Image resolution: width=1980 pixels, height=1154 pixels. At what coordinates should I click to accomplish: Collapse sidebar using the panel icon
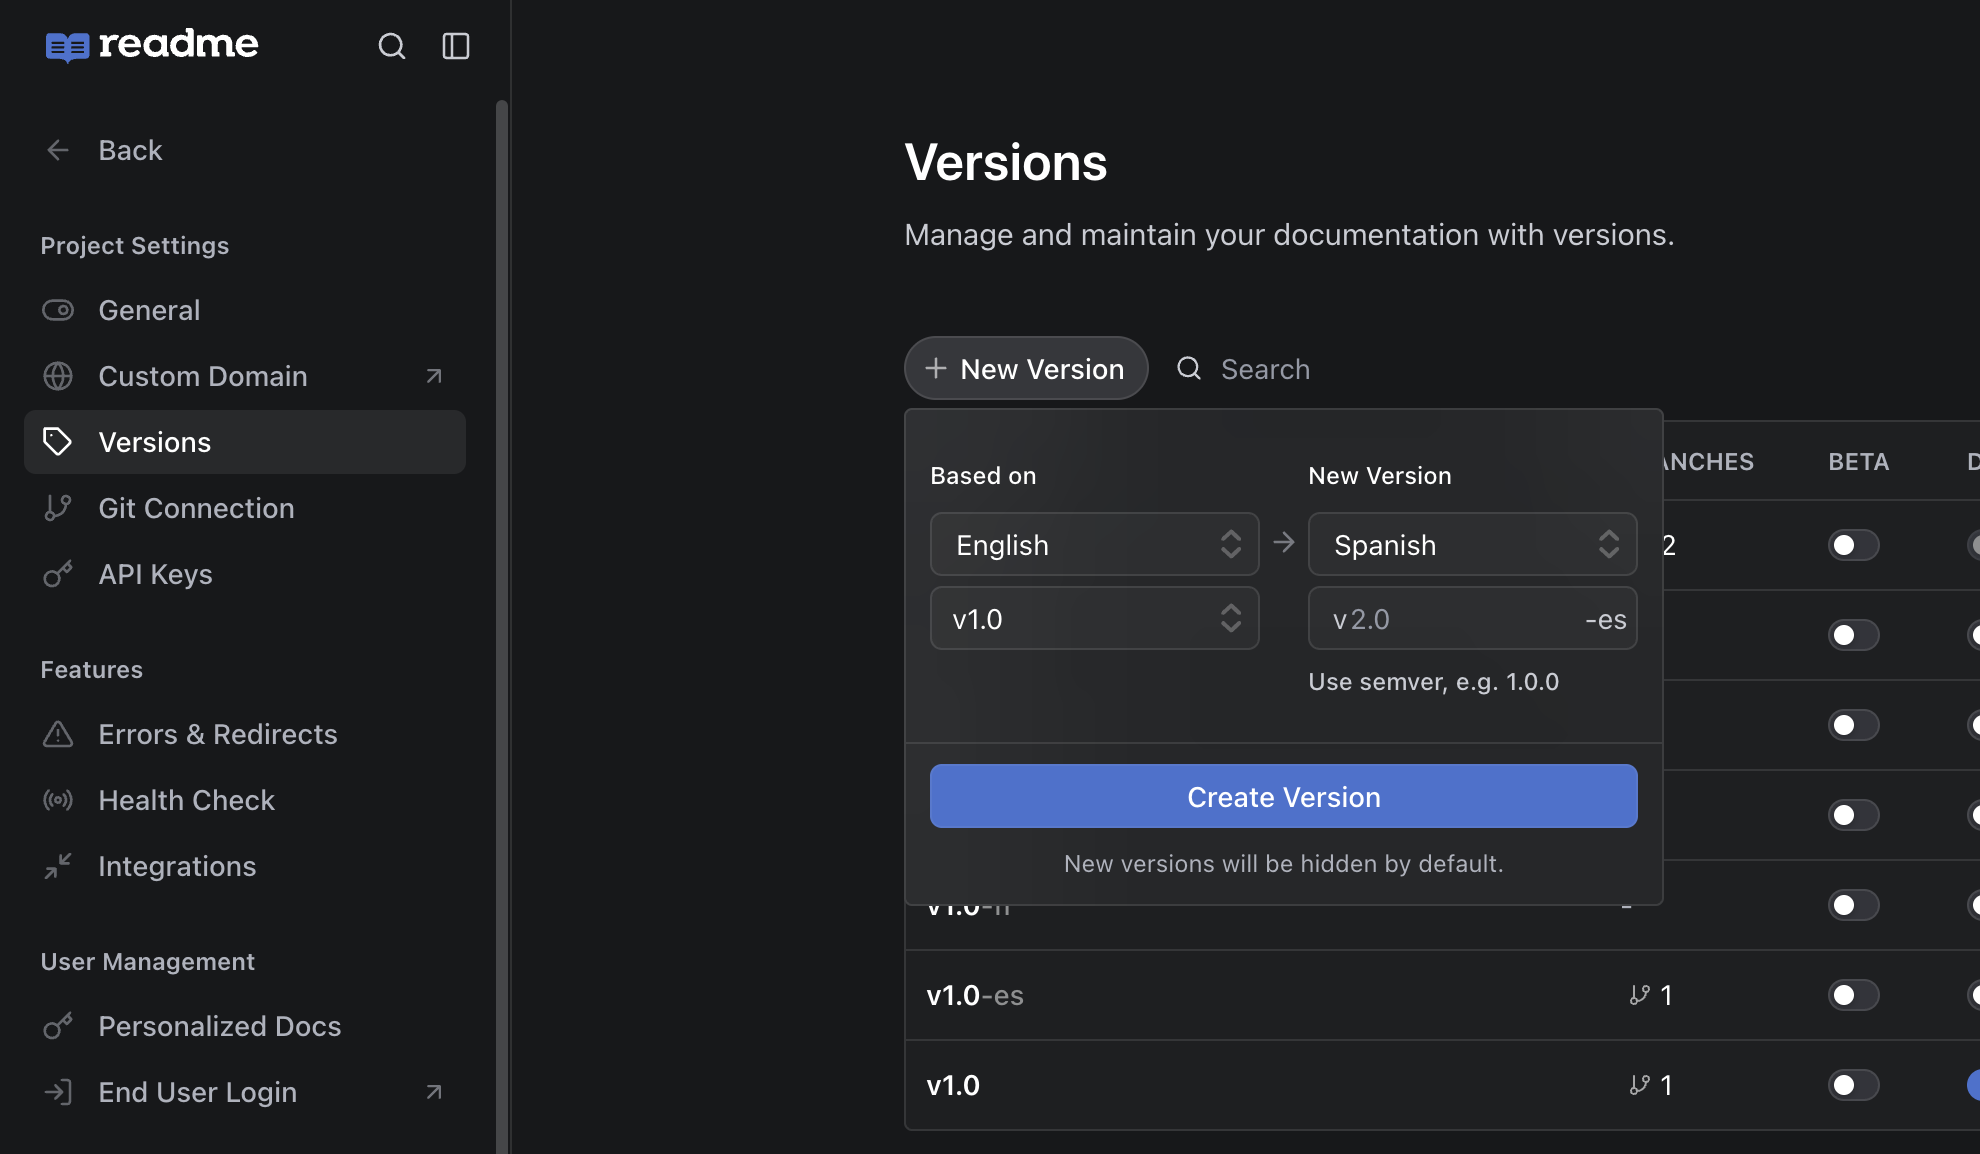point(456,46)
